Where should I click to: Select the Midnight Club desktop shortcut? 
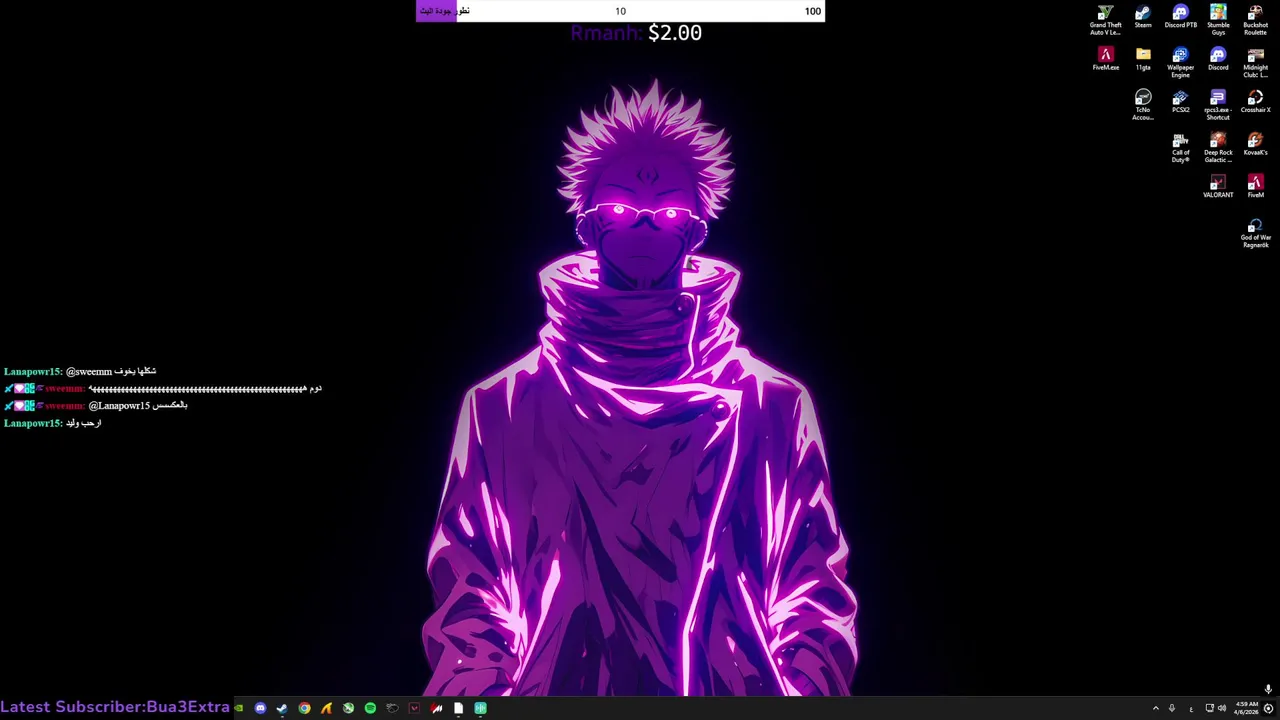click(x=1255, y=62)
